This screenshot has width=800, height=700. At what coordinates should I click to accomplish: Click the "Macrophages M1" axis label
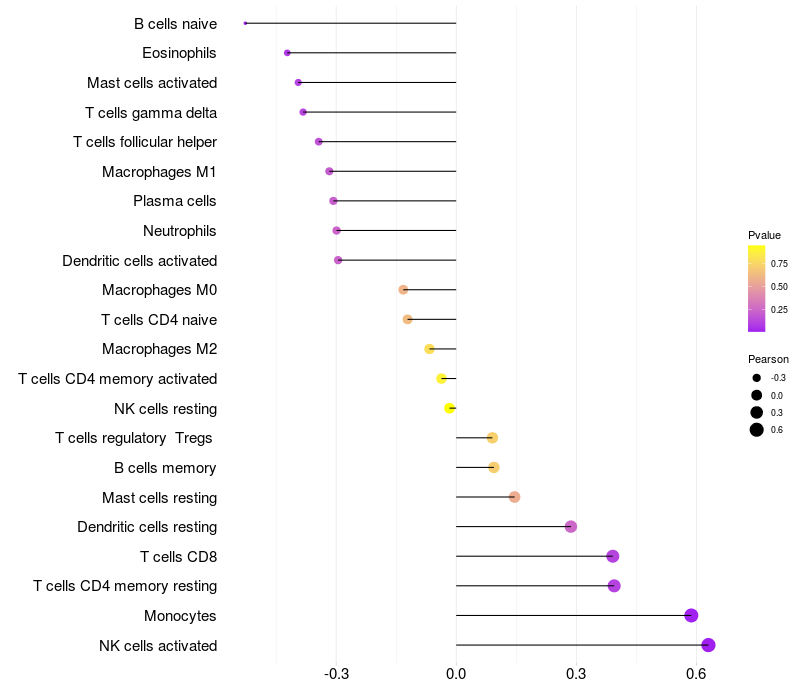click(x=159, y=172)
